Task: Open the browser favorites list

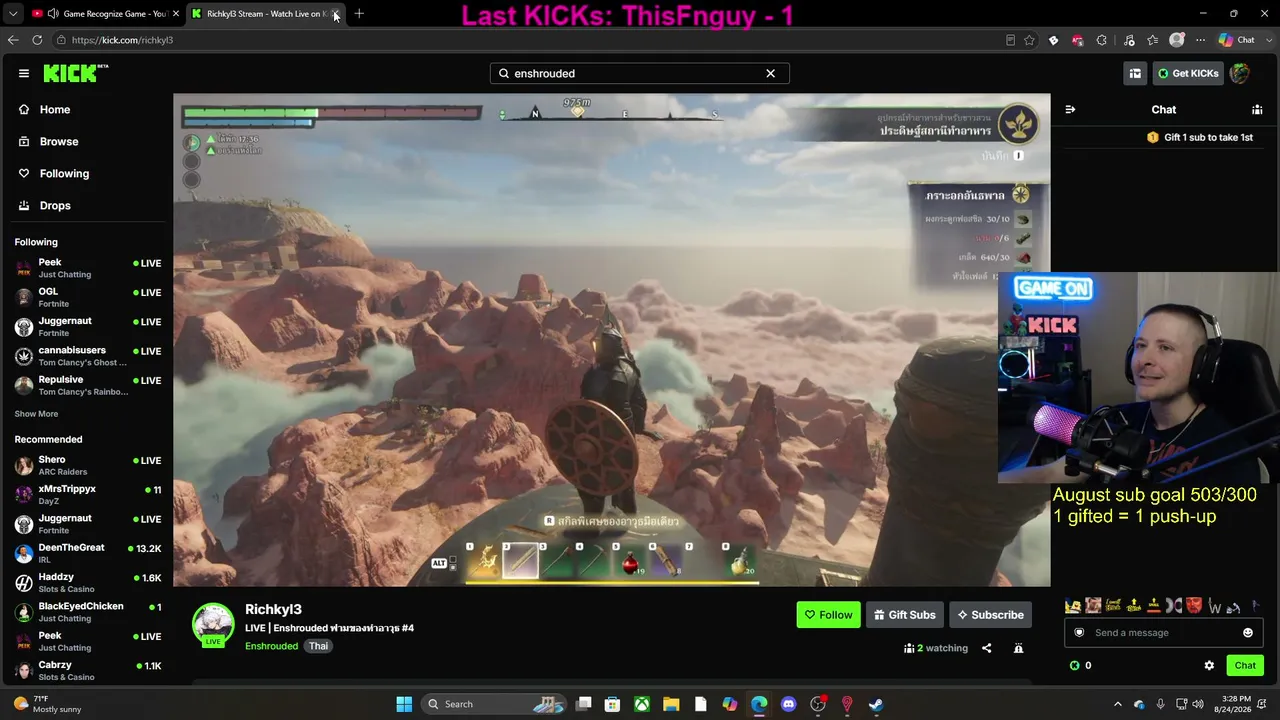Action: point(1153,40)
